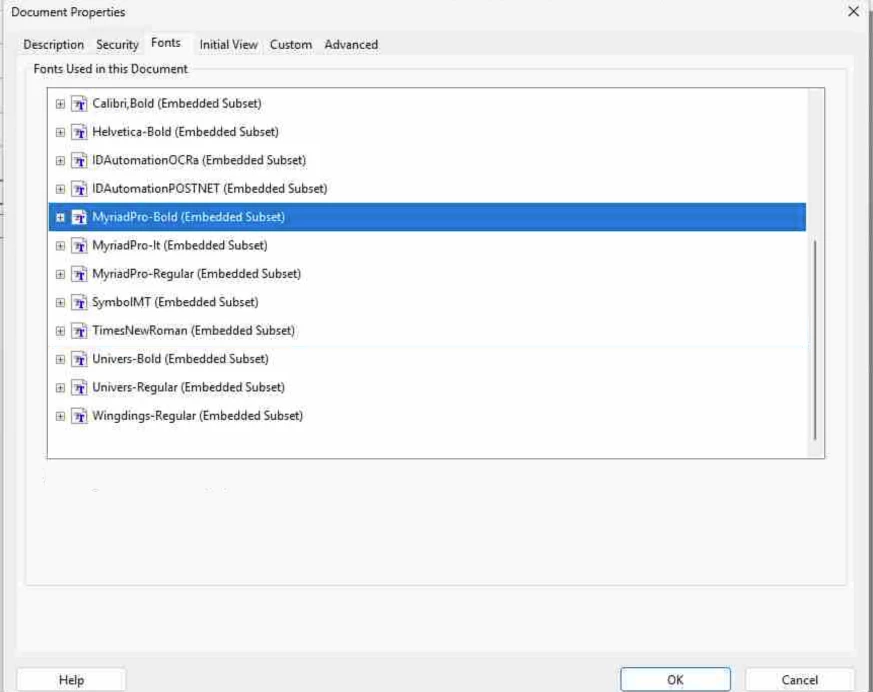Screen dimensions: 873x692
Task: Expand the TimesNewRoman font entry
Action: point(60,331)
